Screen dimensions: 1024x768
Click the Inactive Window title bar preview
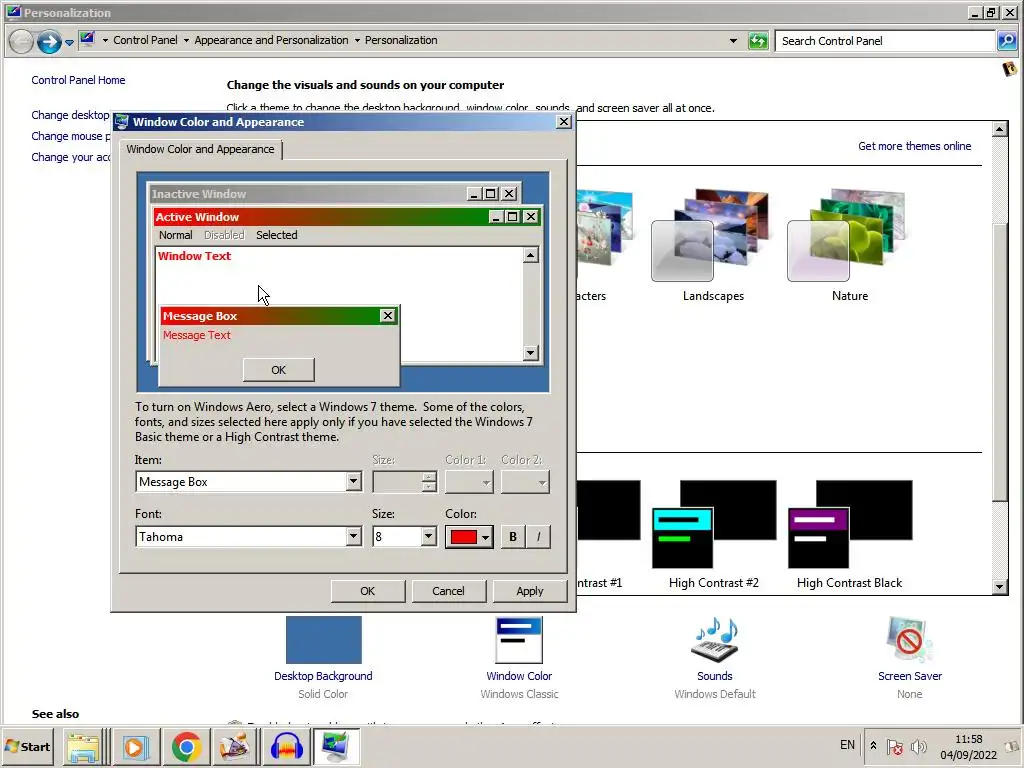[307, 194]
